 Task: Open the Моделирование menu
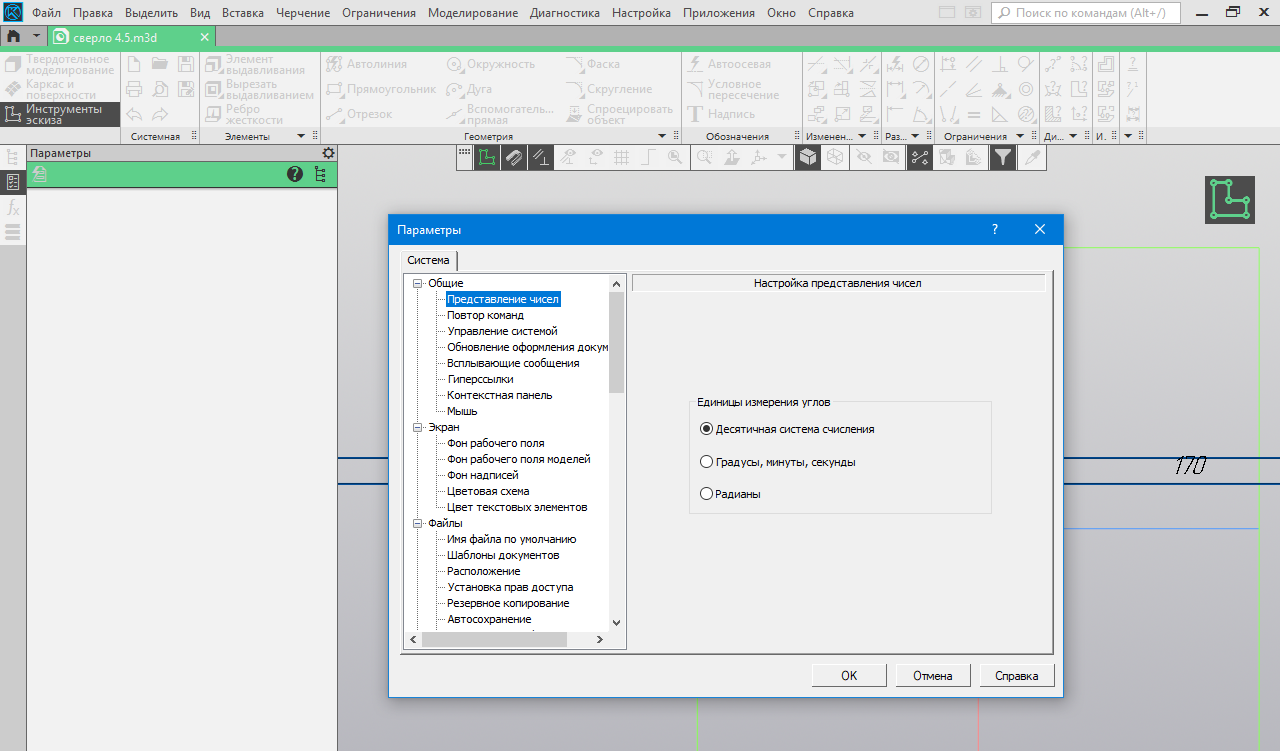tap(473, 13)
